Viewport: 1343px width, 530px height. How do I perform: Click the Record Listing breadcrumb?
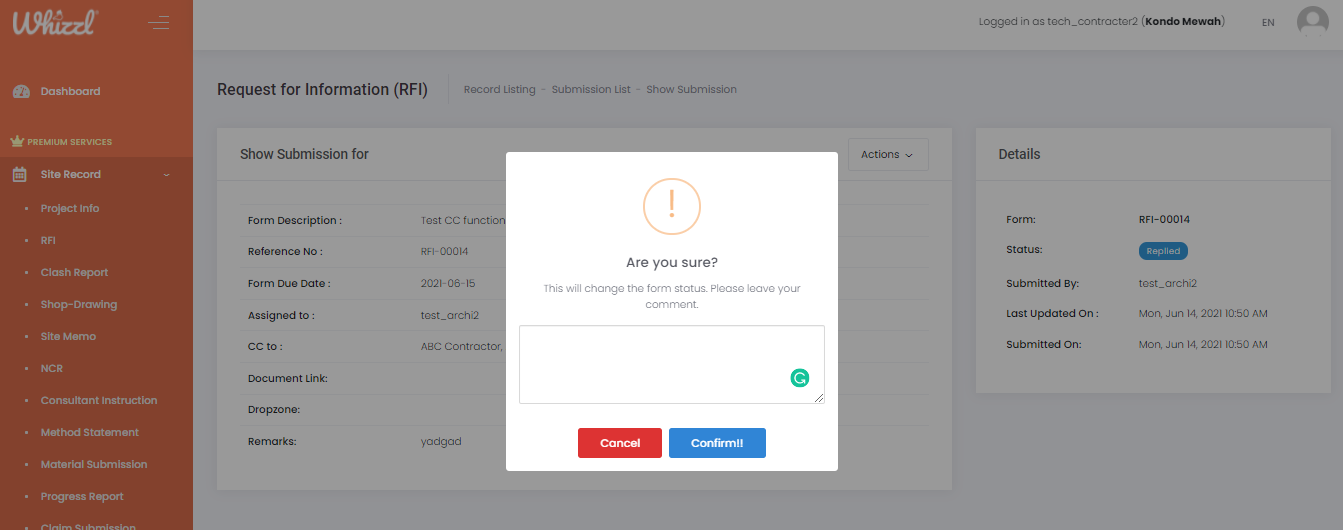tap(499, 90)
